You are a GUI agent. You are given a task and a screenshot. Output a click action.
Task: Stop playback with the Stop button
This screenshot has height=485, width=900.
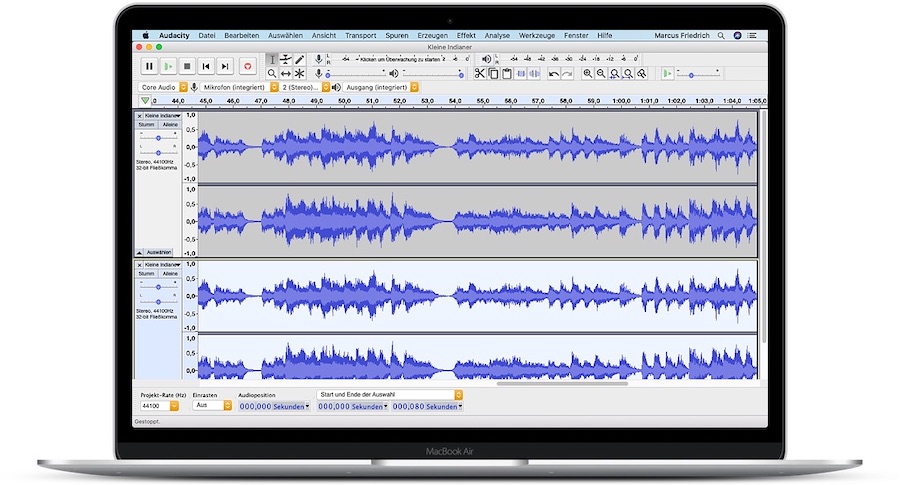[x=187, y=67]
